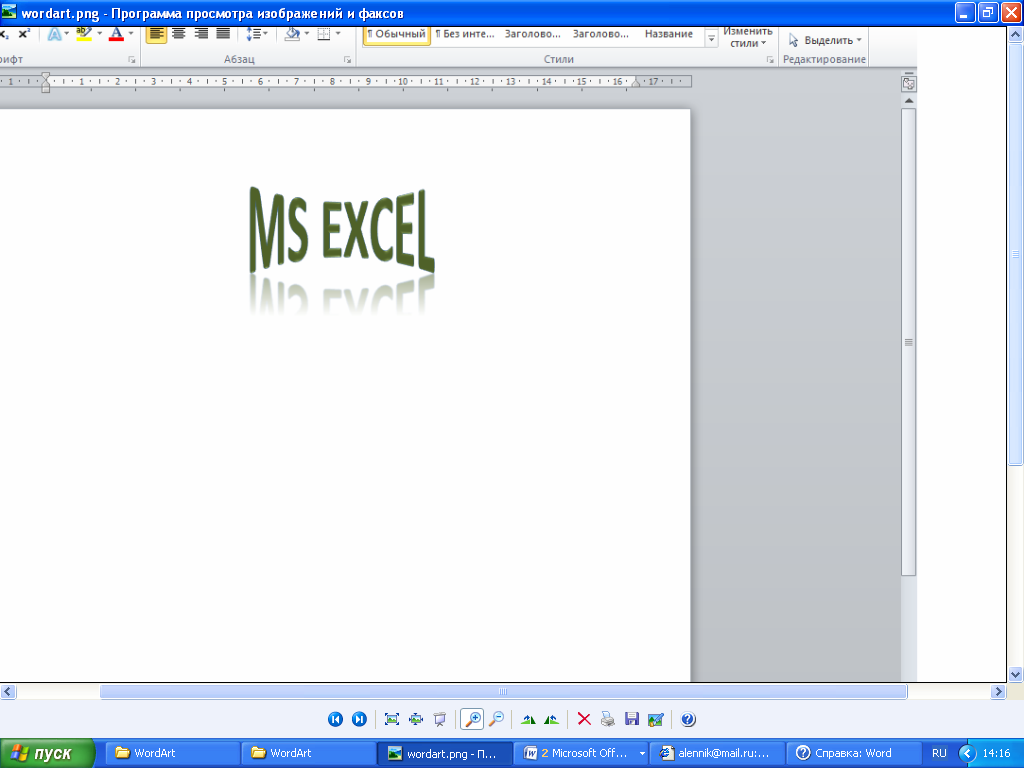Click the viewer horizontal scroll right arrow

point(998,692)
